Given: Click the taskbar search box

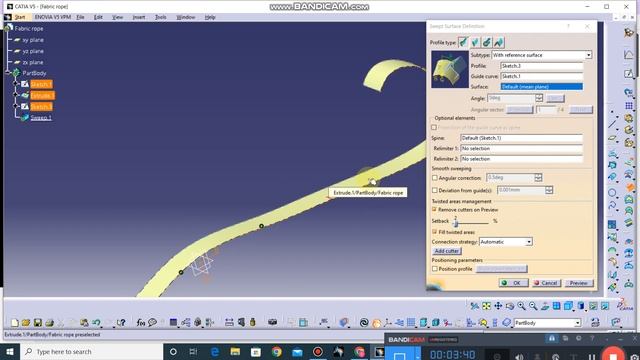Looking at the screenshot, I should pos(91,351).
